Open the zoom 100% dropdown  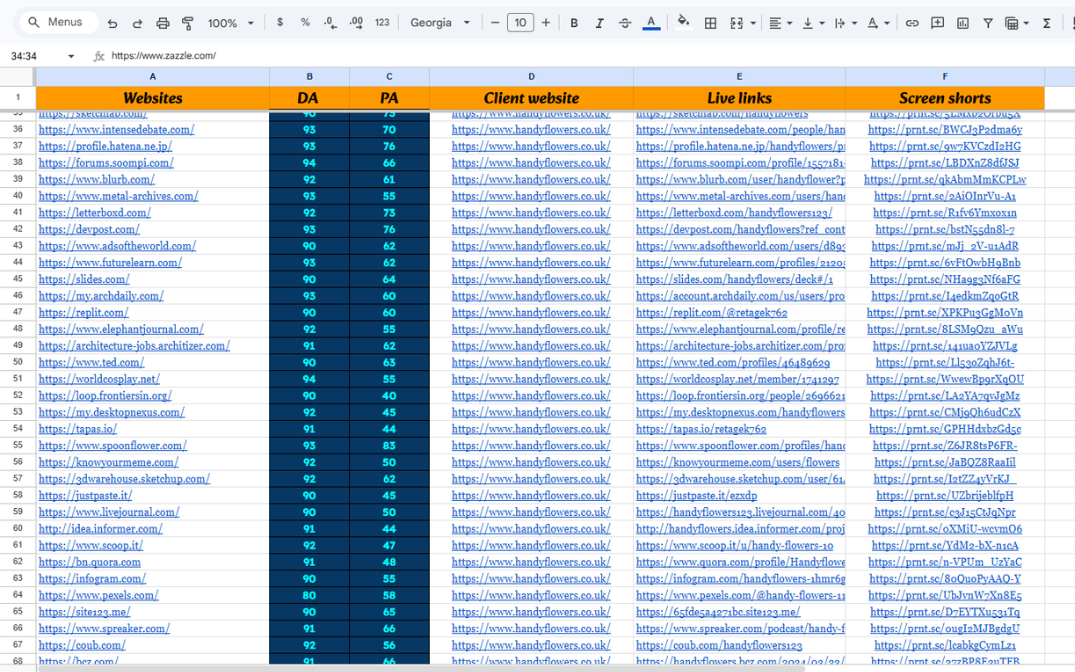click(x=230, y=23)
